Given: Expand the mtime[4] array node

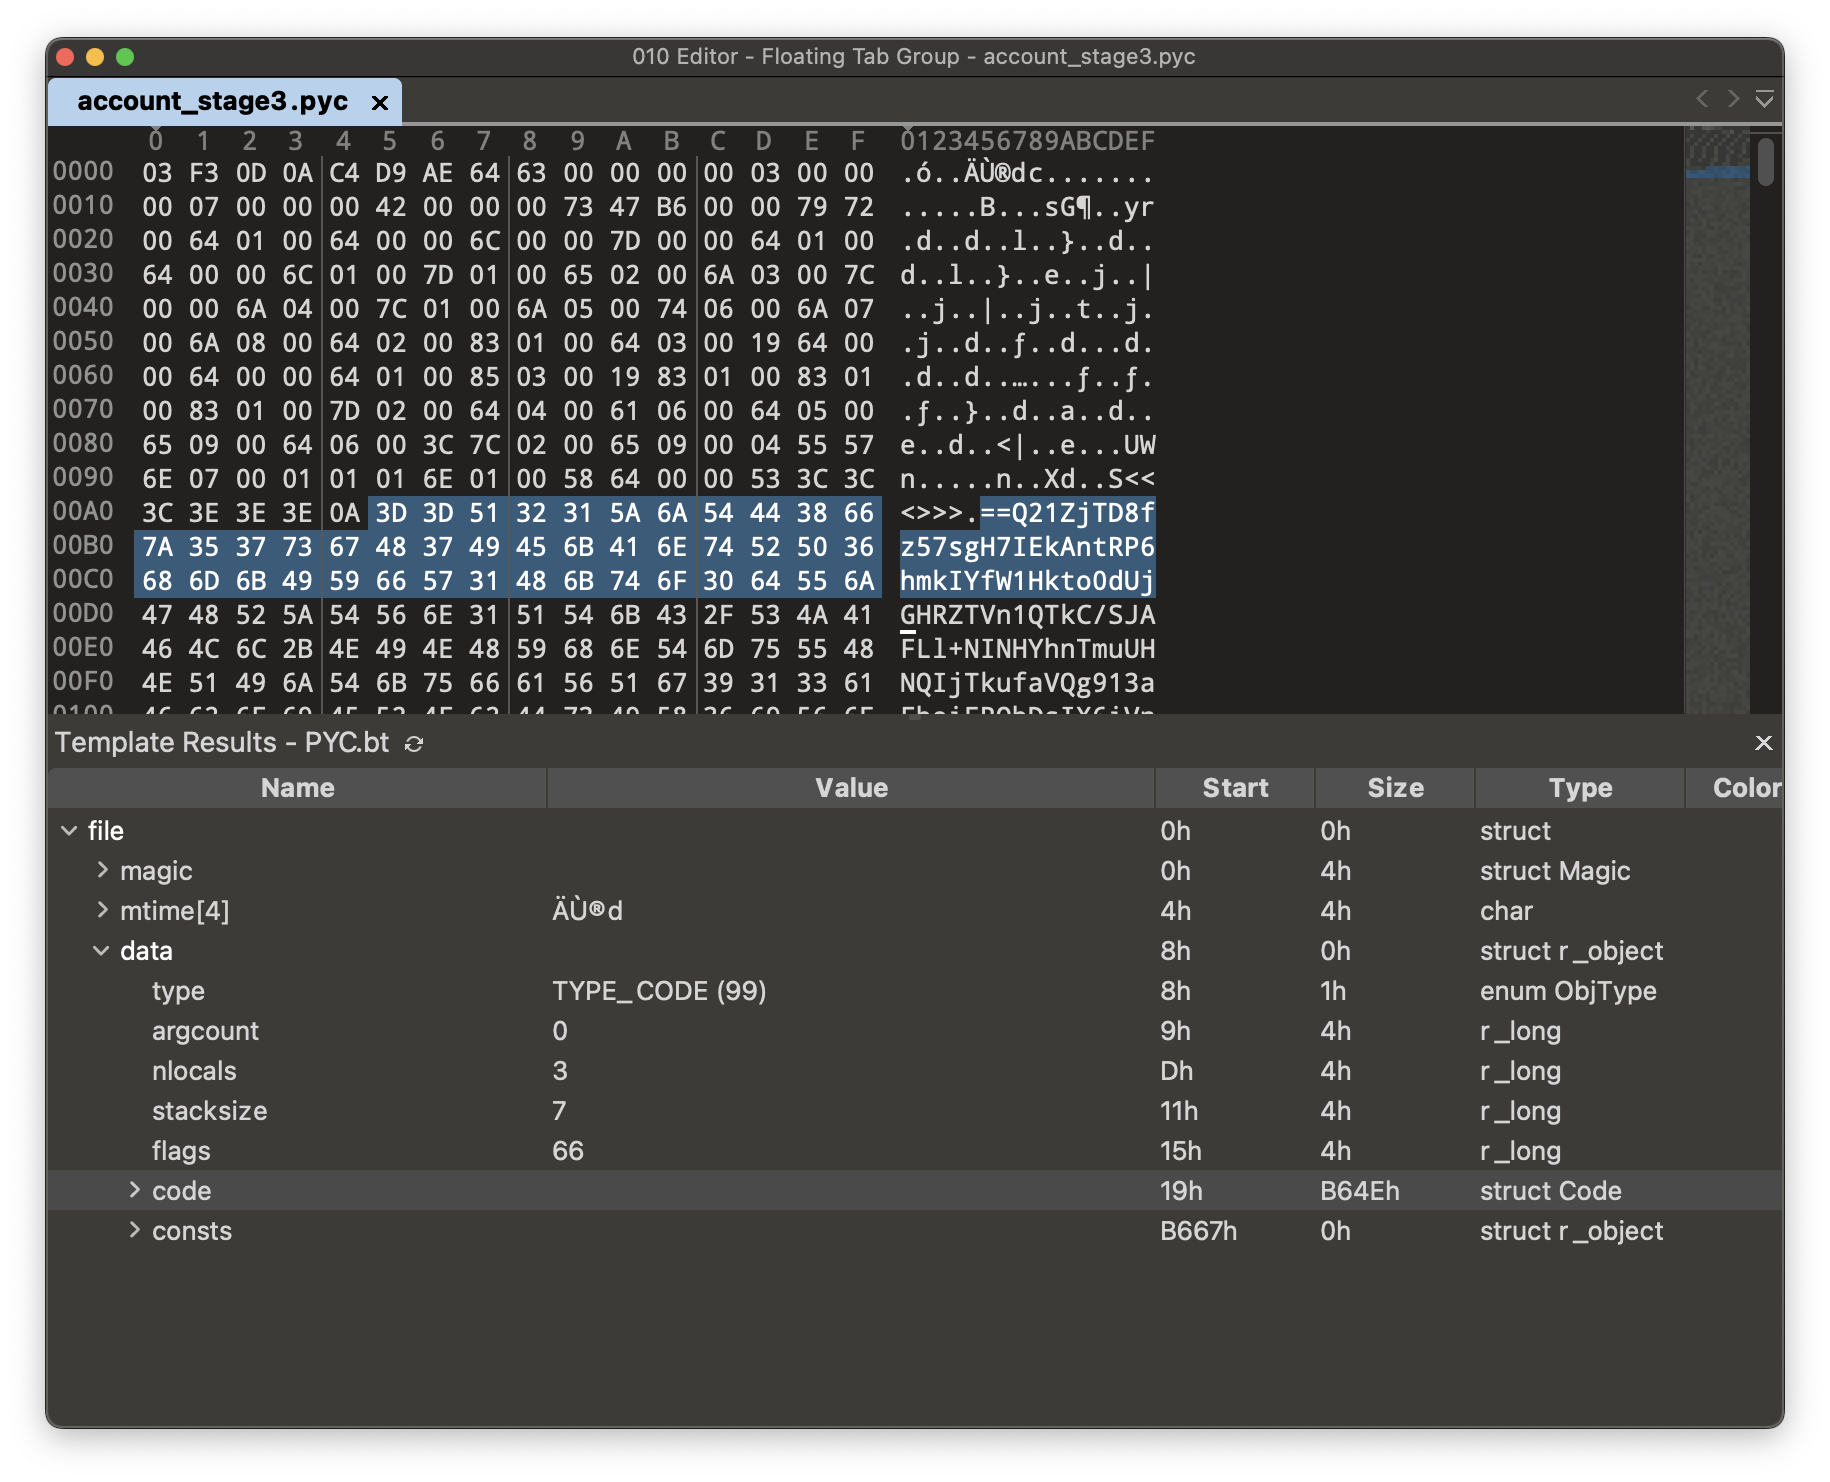Looking at the screenshot, I should [x=102, y=911].
